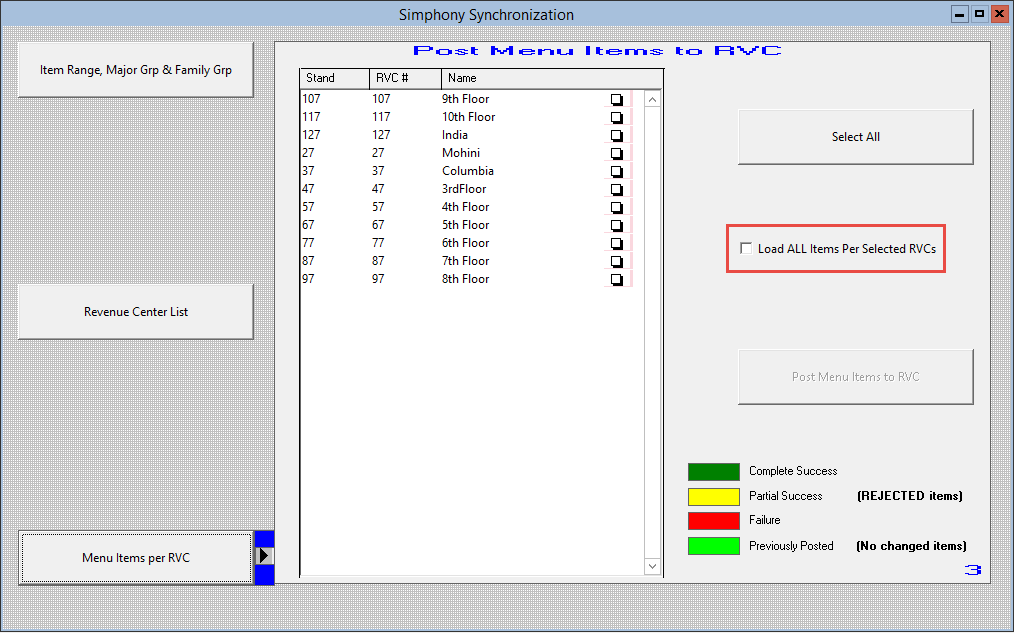The image size is (1014, 633).
Task: Click the red Failure swatch
Action: 713,520
